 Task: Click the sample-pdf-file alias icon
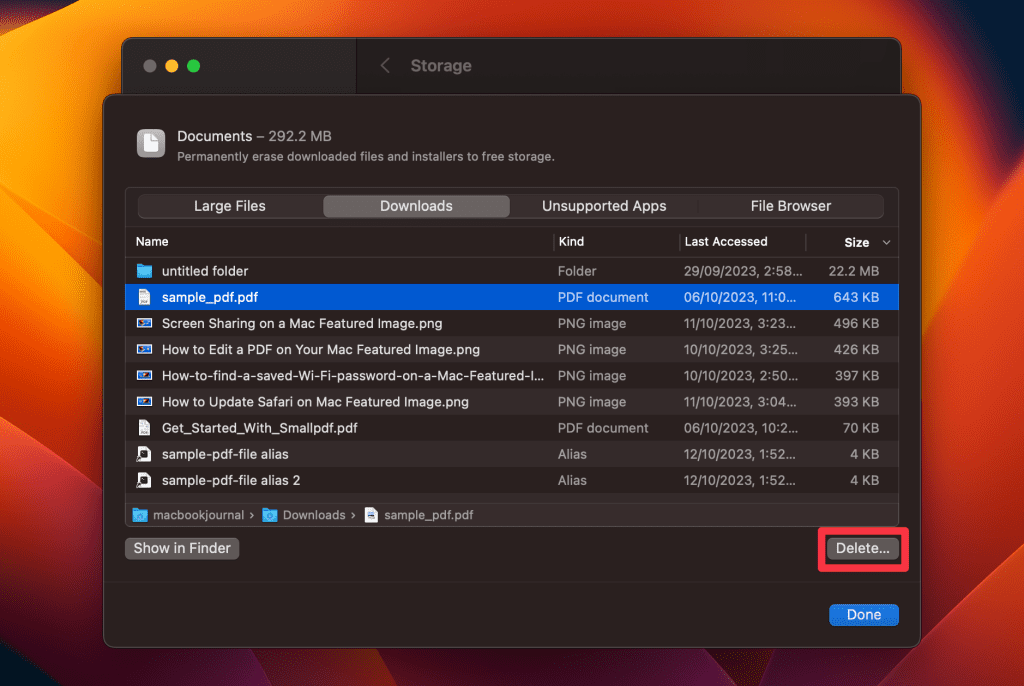(x=144, y=454)
